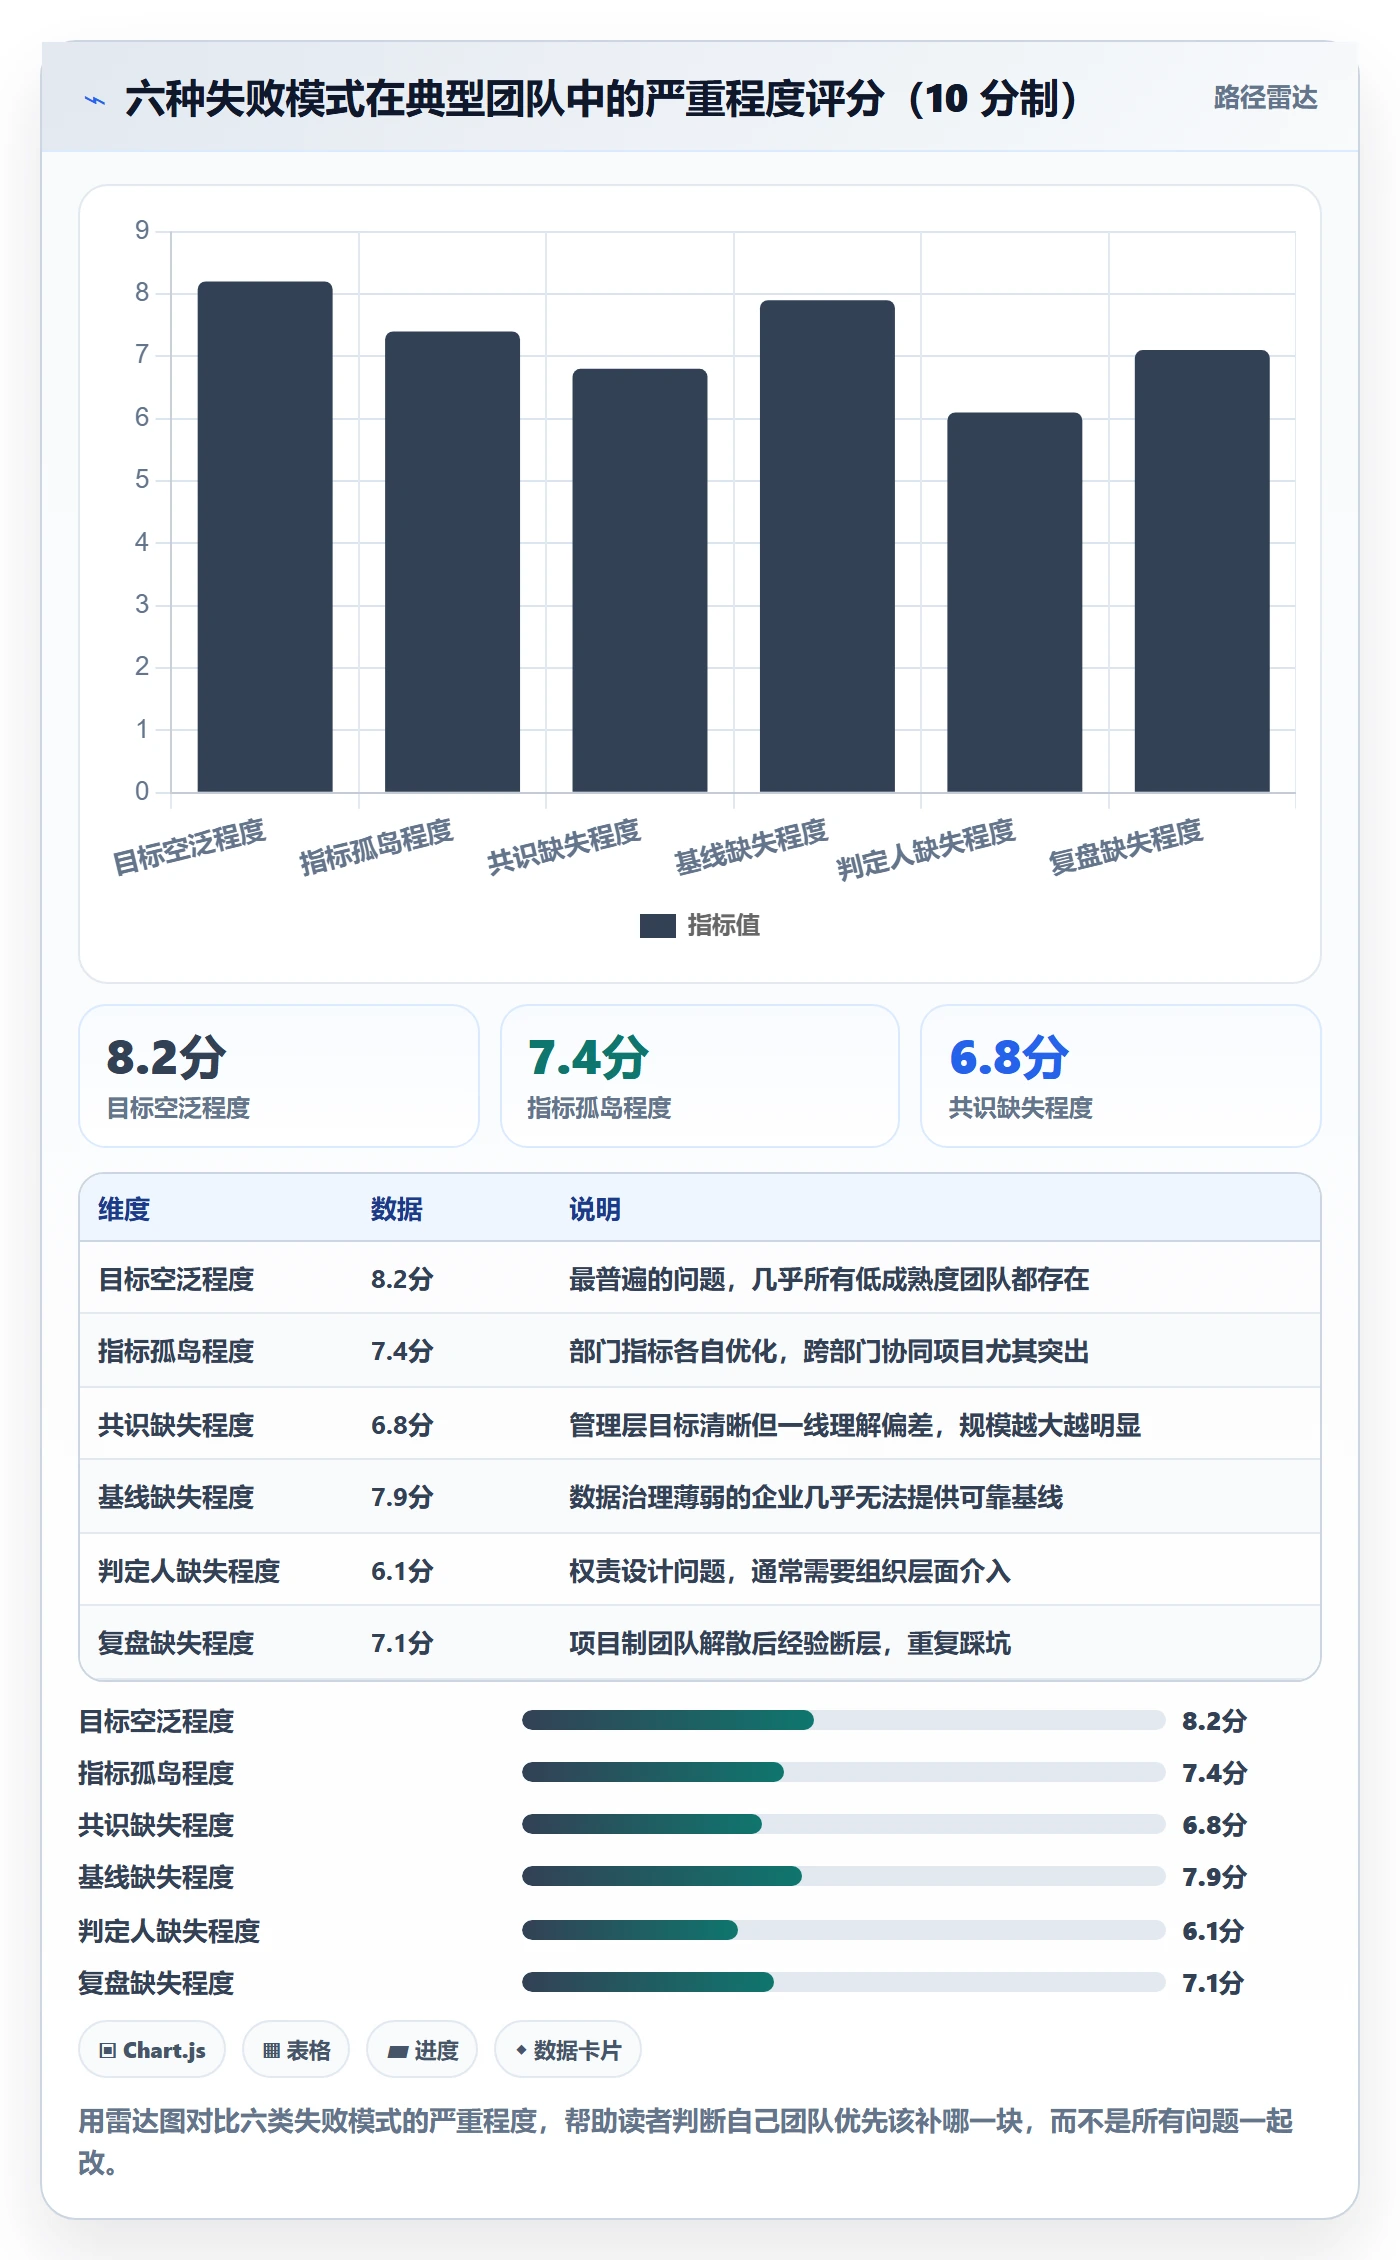Select the description starting 最普遍的问题
Image resolution: width=1400 pixels, height=2260 pixels.
pos(829,1279)
